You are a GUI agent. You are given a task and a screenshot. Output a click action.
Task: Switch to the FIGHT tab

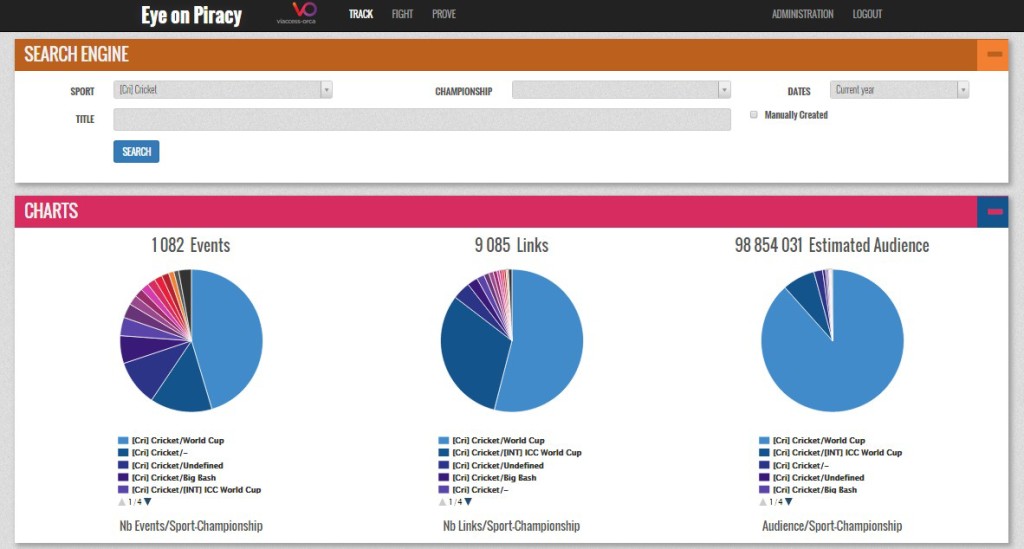(402, 14)
